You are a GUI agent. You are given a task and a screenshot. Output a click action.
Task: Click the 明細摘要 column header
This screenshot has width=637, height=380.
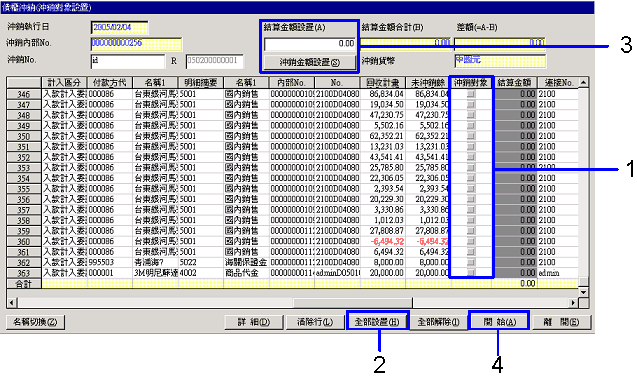(x=201, y=83)
